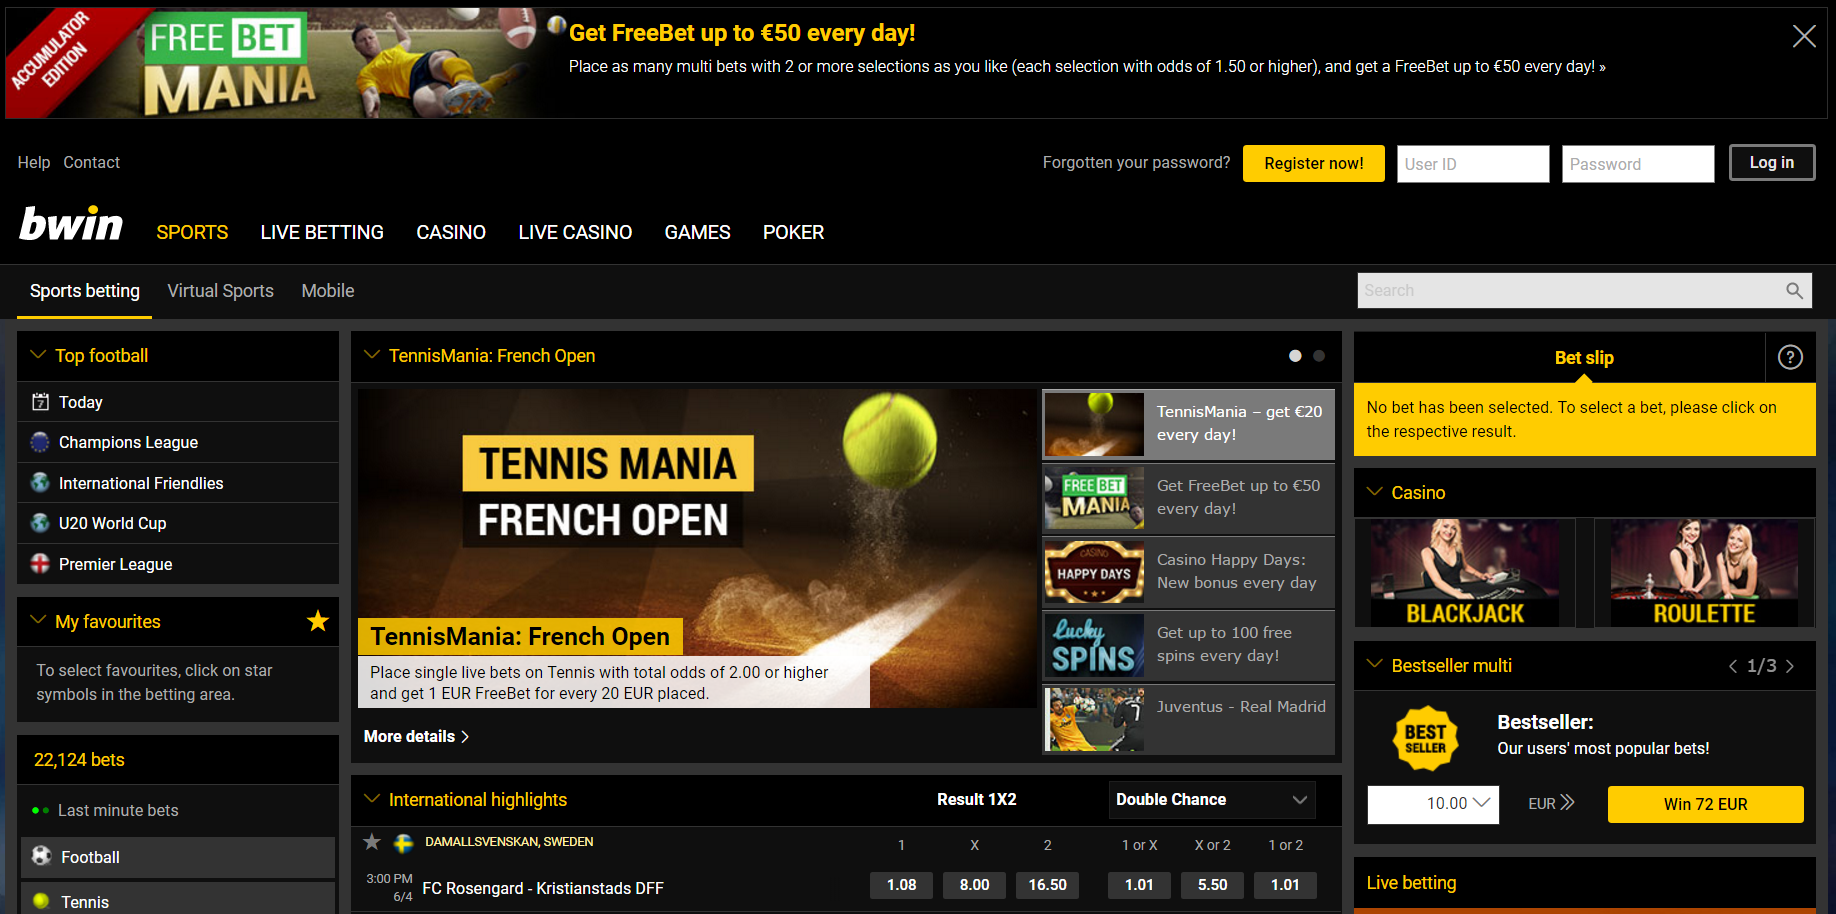The image size is (1836, 914).
Task: Click the search magnifier icon
Action: pyautogui.click(x=1794, y=291)
